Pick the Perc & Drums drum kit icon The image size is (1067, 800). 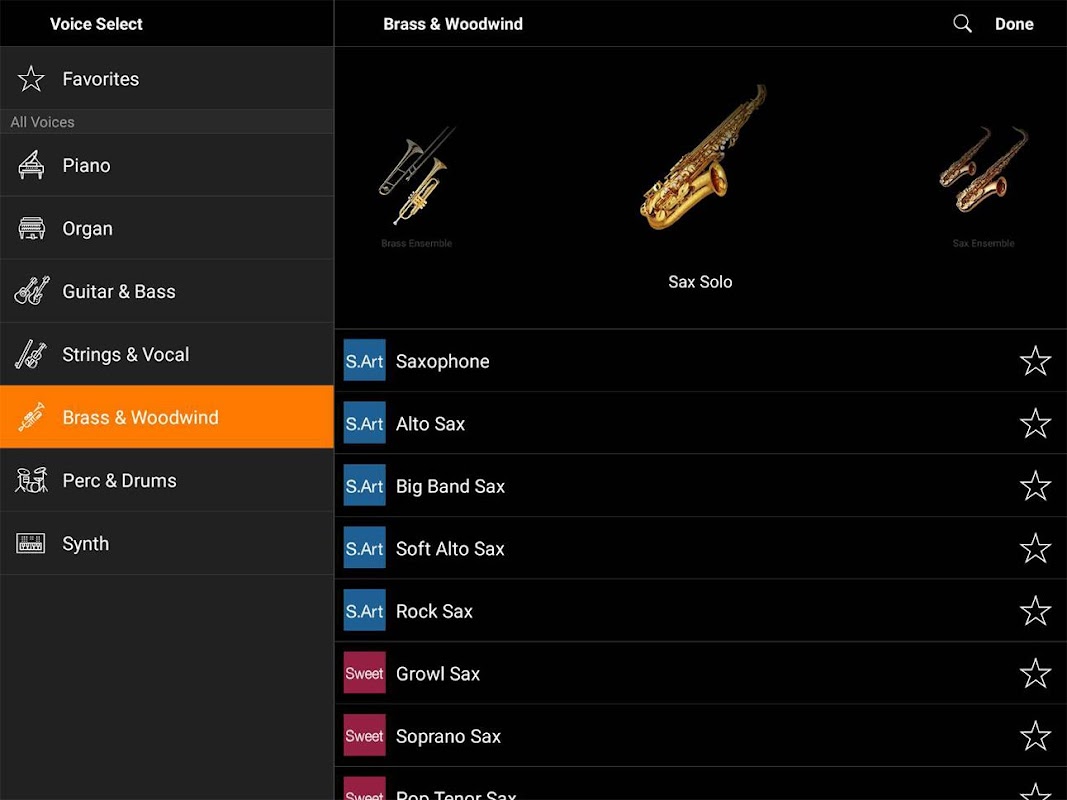[32, 481]
